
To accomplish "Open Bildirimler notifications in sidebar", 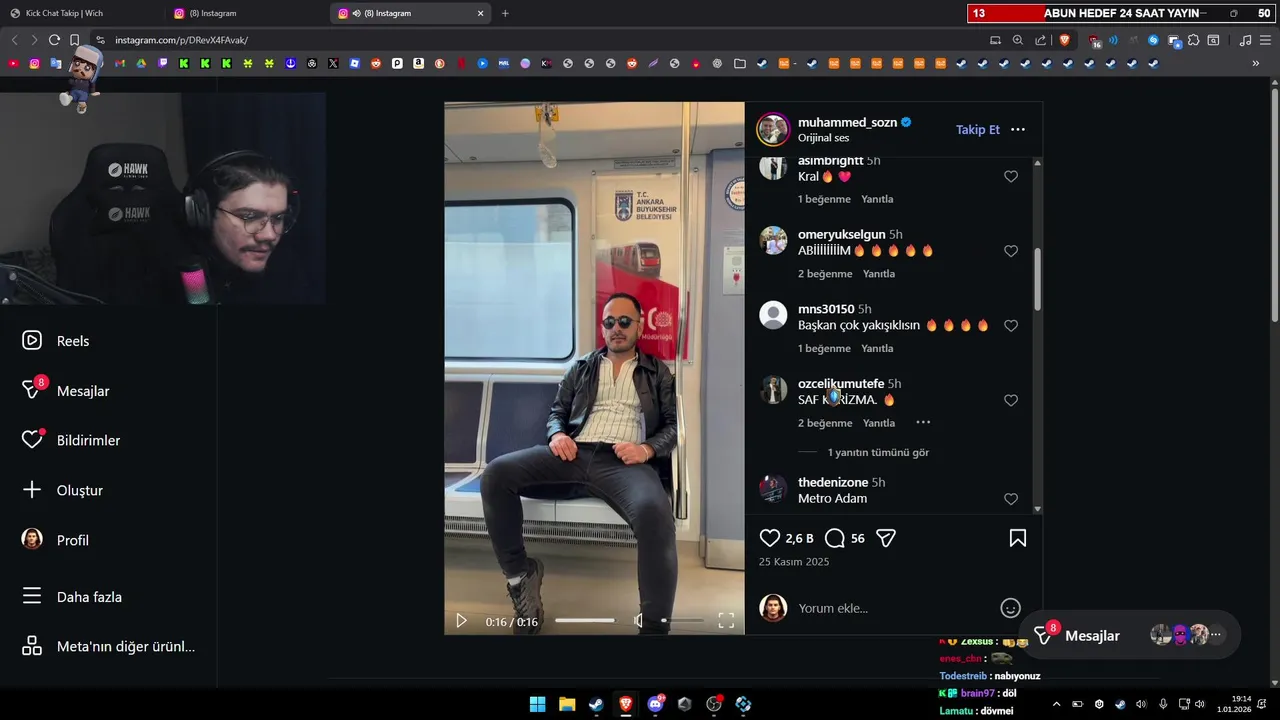I will (x=71, y=440).
